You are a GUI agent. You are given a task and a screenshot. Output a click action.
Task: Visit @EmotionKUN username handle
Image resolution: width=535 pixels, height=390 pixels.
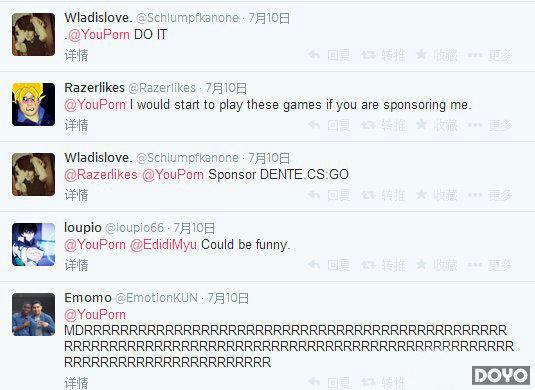click(157, 298)
